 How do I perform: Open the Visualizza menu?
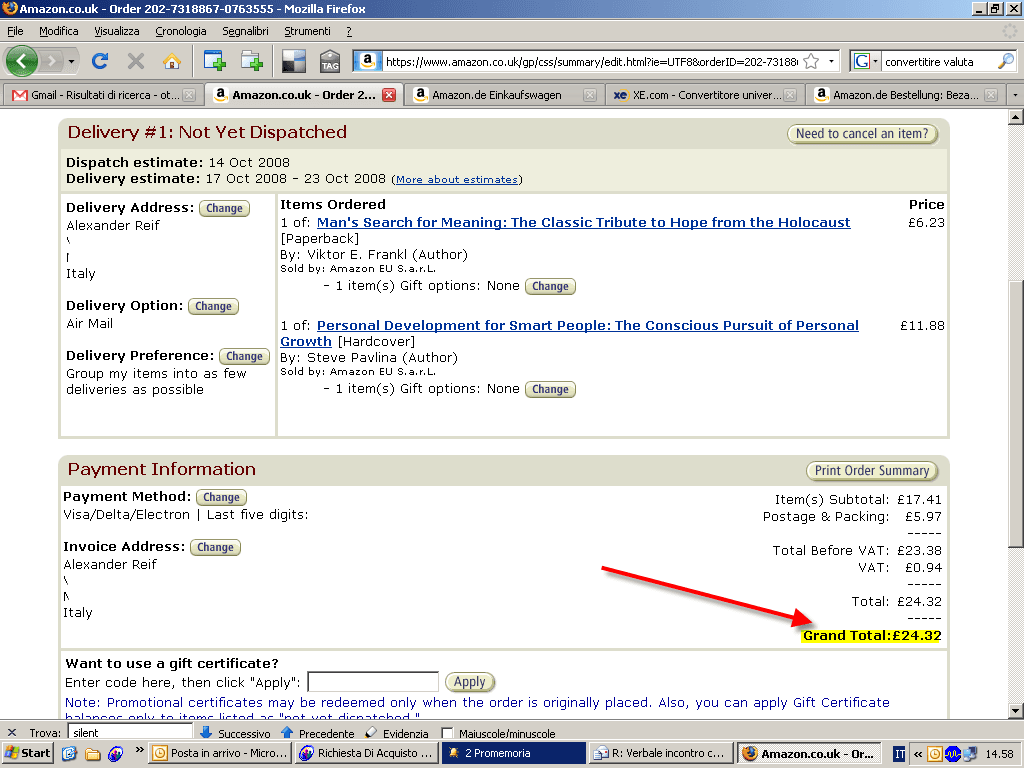[117, 31]
